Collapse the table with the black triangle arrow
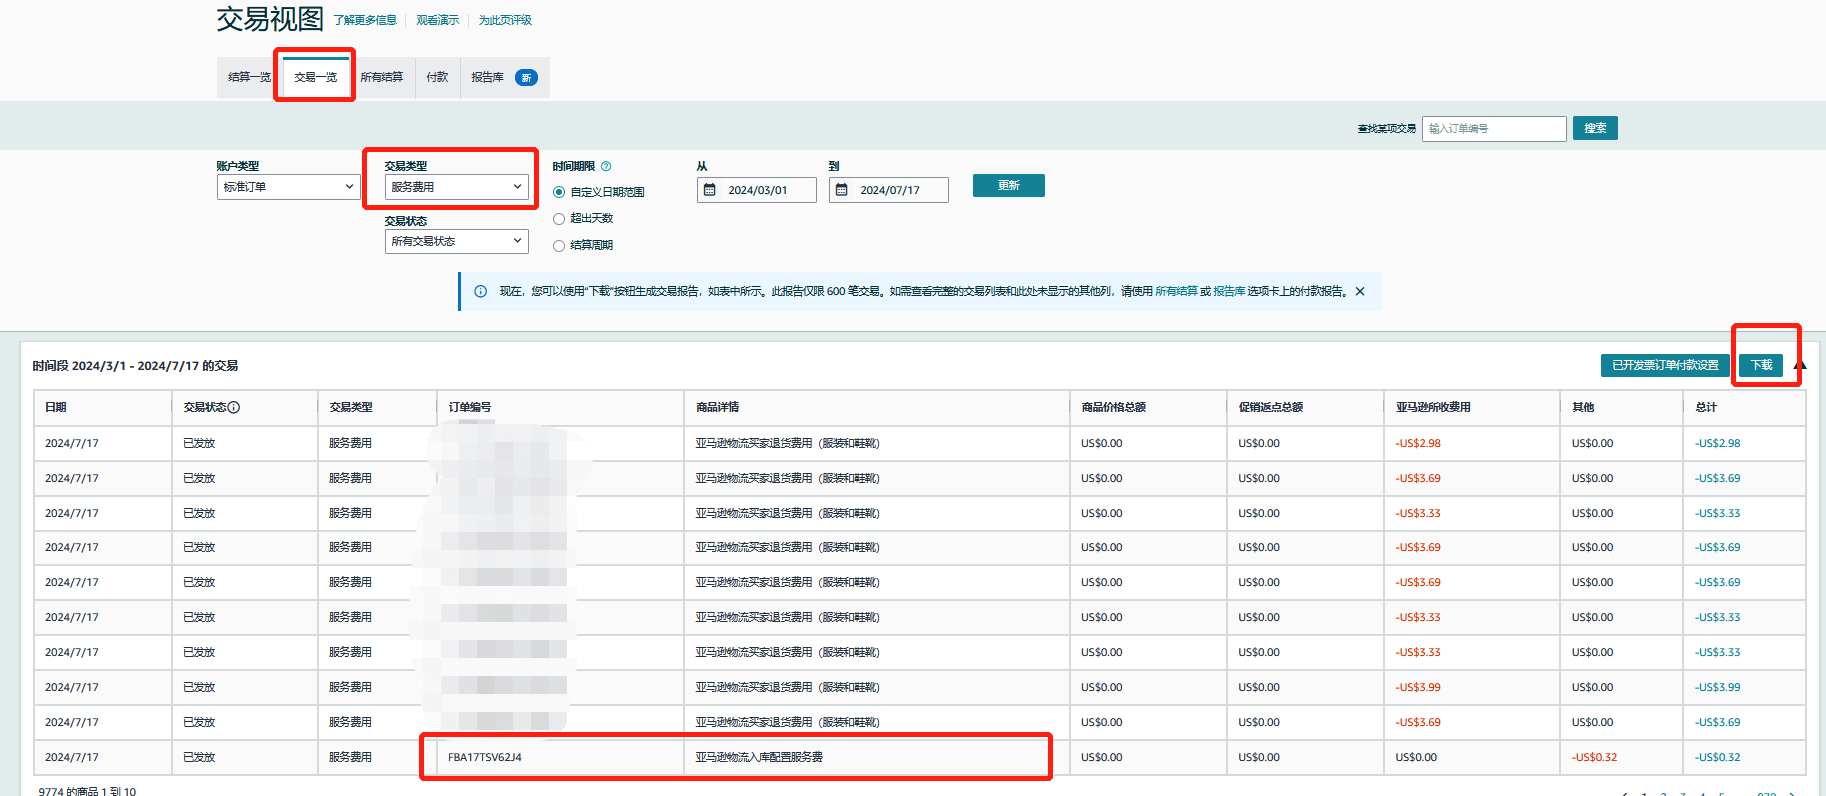Viewport: 1826px width, 796px height. [x=1800, y=365]
